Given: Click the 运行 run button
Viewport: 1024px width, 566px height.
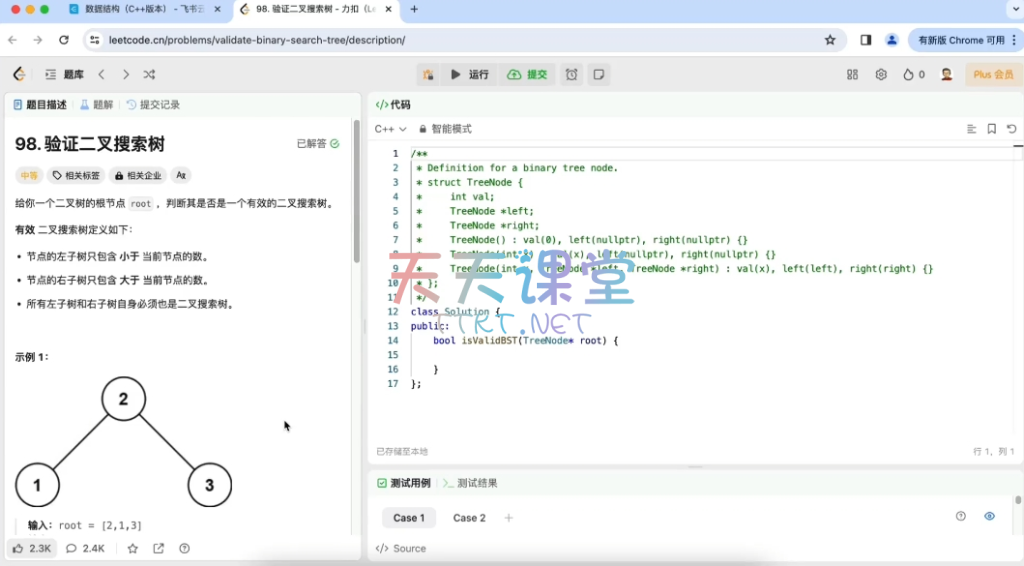Looking at the screenshot, I should click(470, 74).
